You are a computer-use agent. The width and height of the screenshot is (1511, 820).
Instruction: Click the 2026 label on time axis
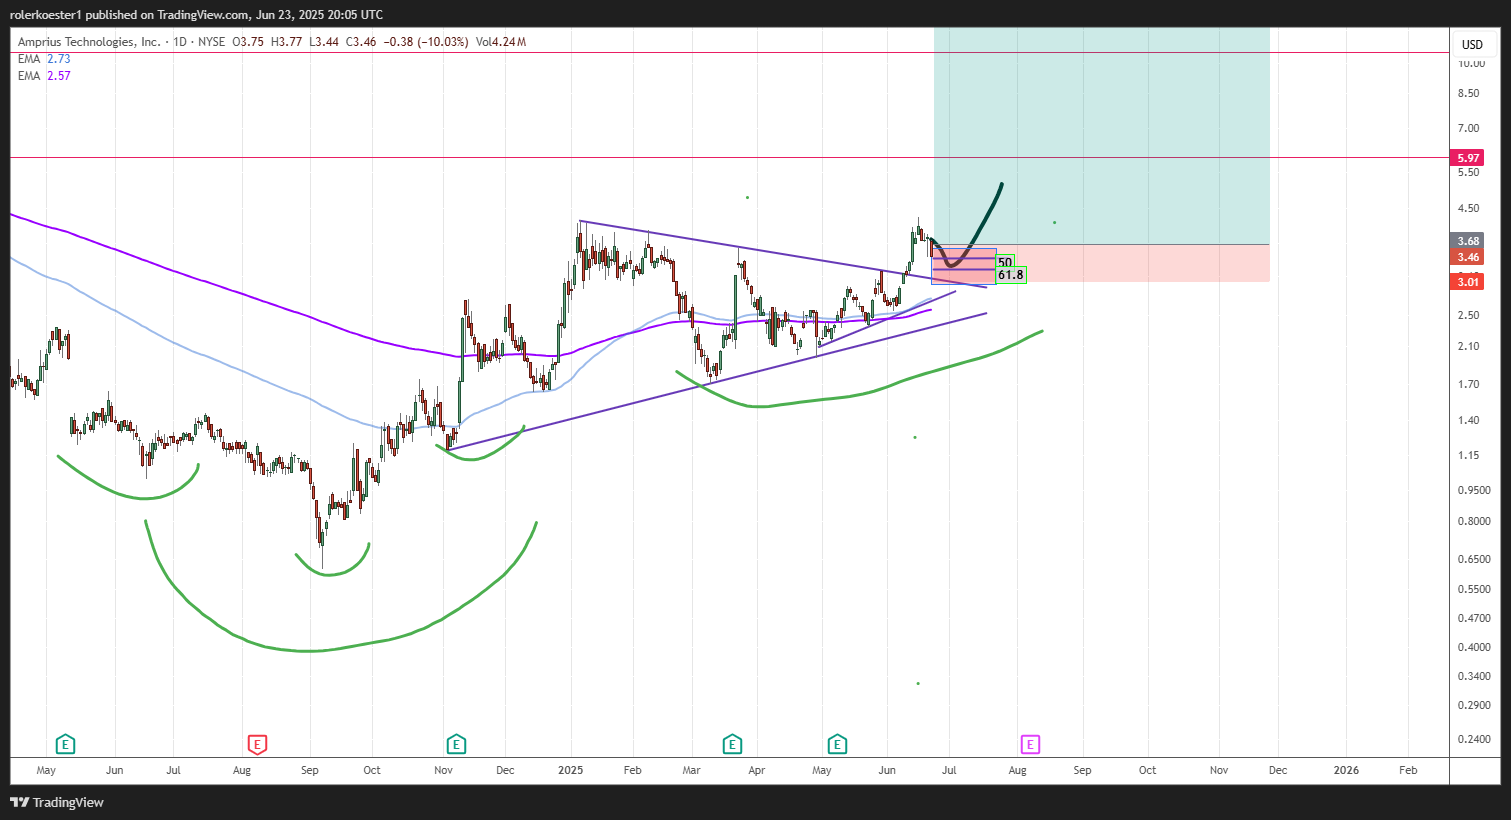point(1347,770)
